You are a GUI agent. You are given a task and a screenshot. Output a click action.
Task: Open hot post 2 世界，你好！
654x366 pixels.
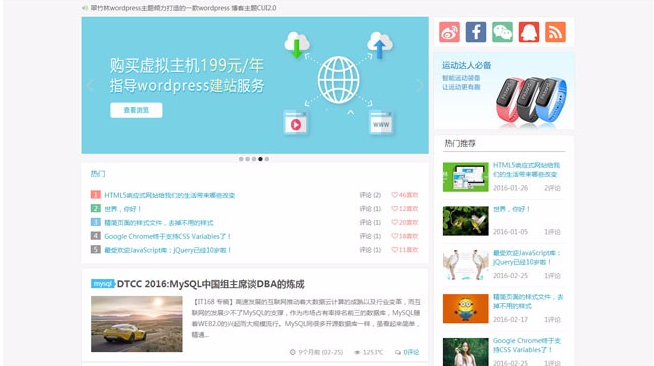pos(123,209)
